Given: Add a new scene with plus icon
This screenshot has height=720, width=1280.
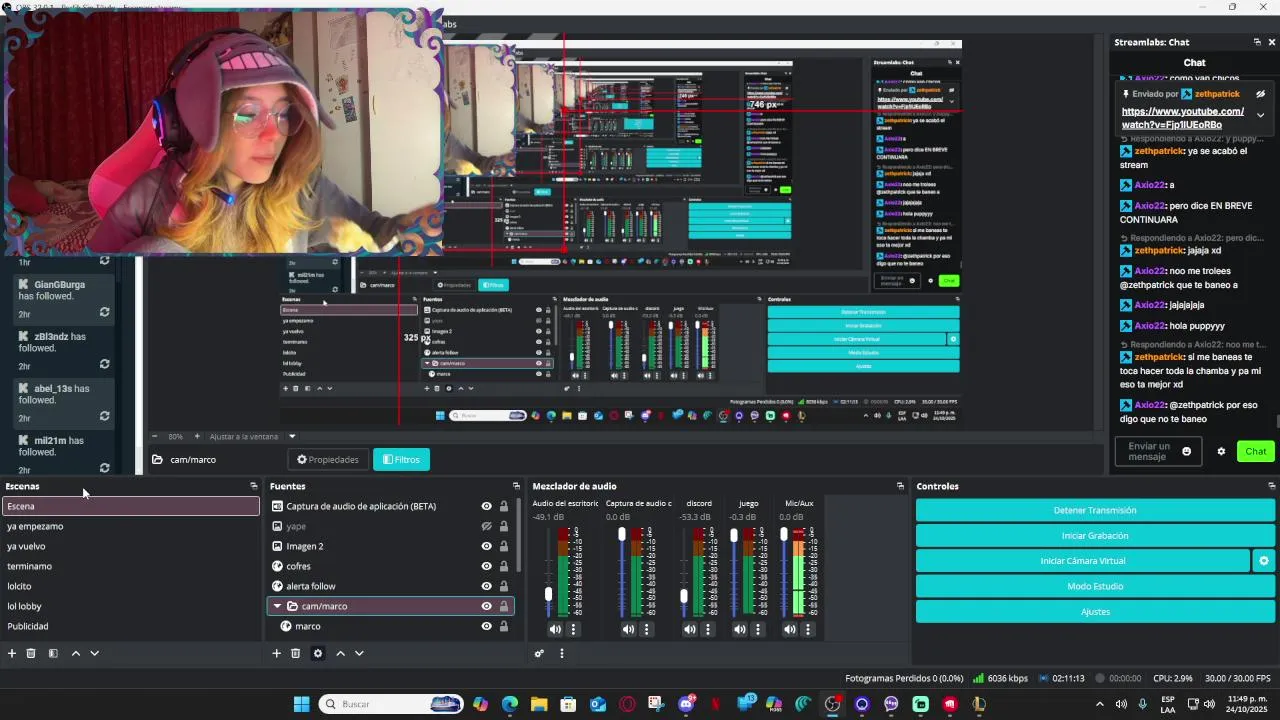Looking at the screenshot, I should tap(12, 653).
